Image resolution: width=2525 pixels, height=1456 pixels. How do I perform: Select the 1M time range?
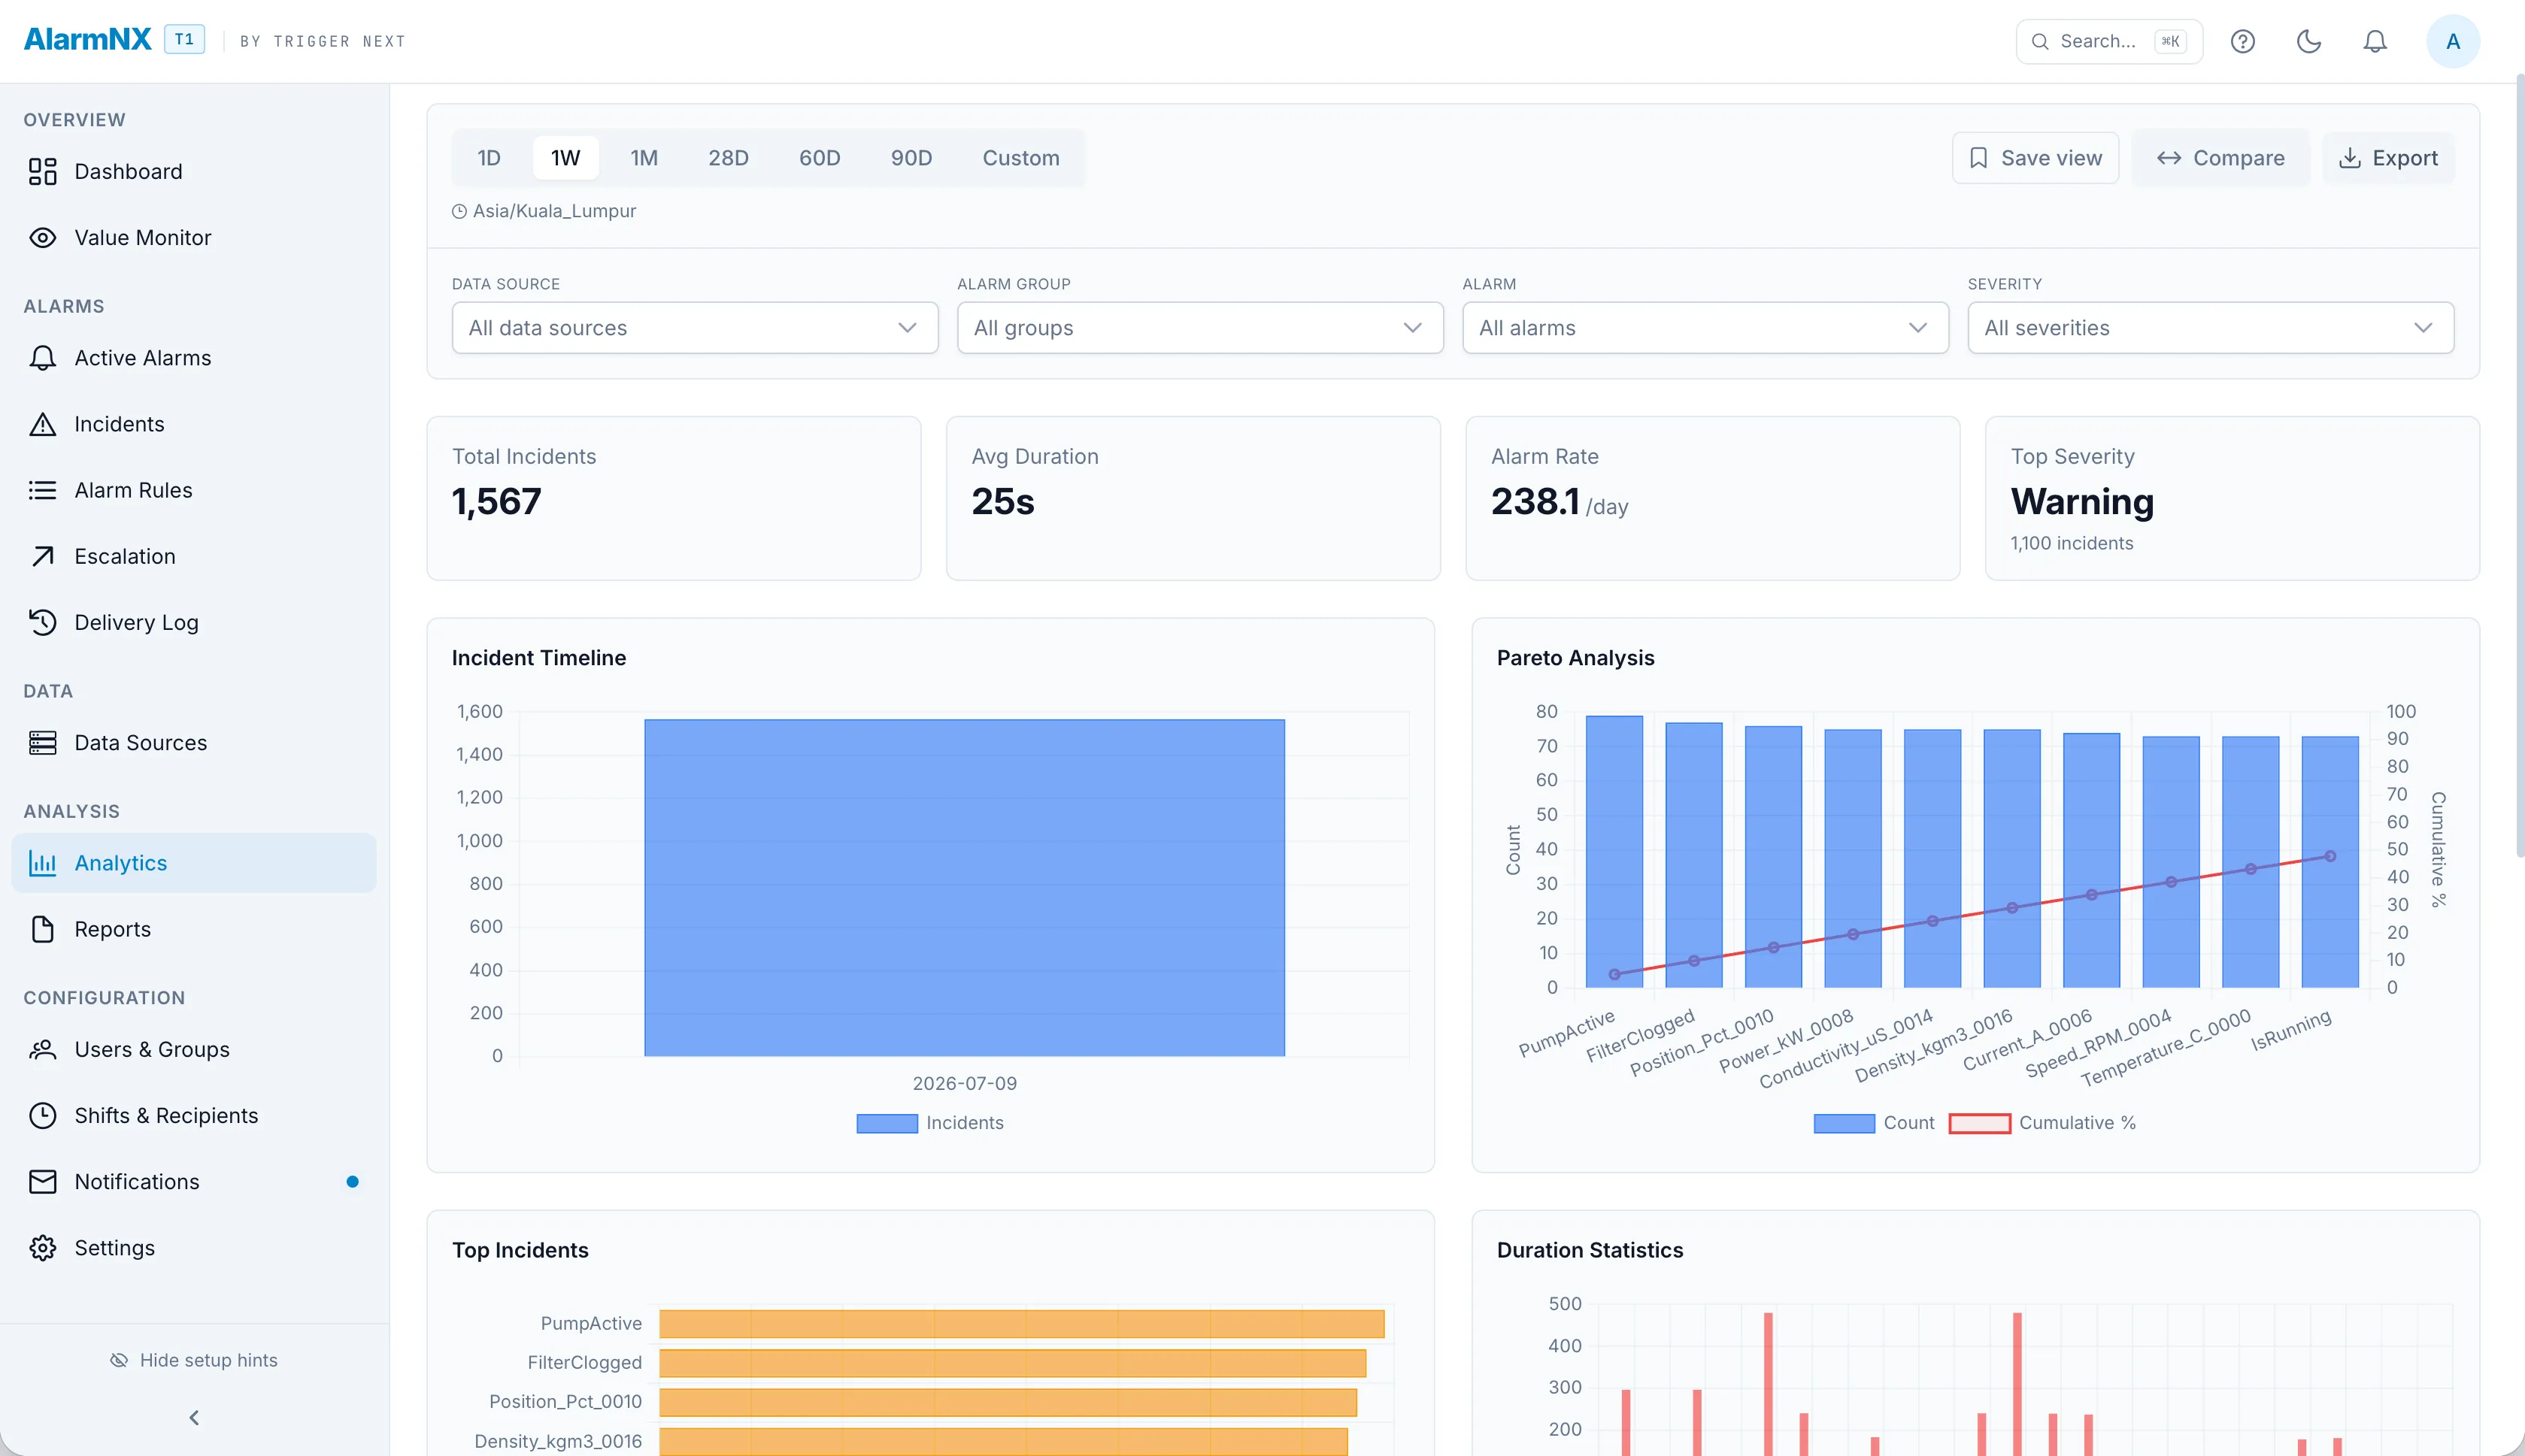pos(644,158)
